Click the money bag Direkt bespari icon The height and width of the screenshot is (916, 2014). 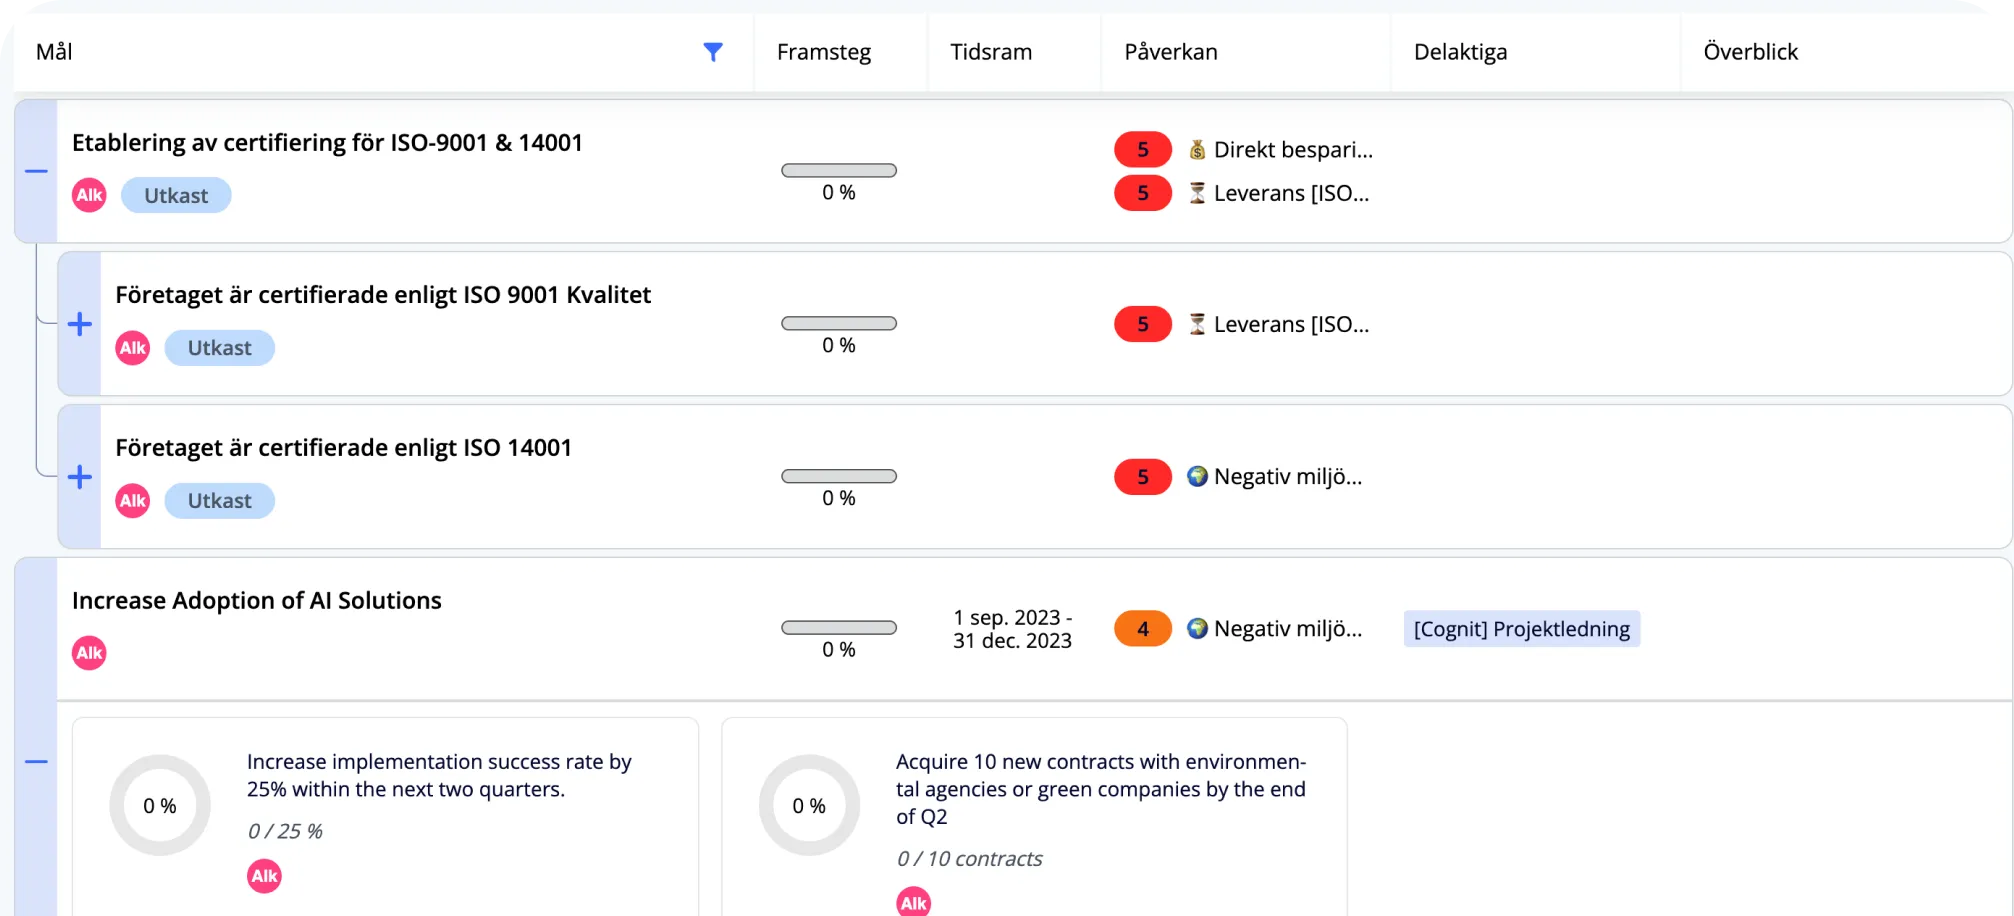pos(1197,150)
